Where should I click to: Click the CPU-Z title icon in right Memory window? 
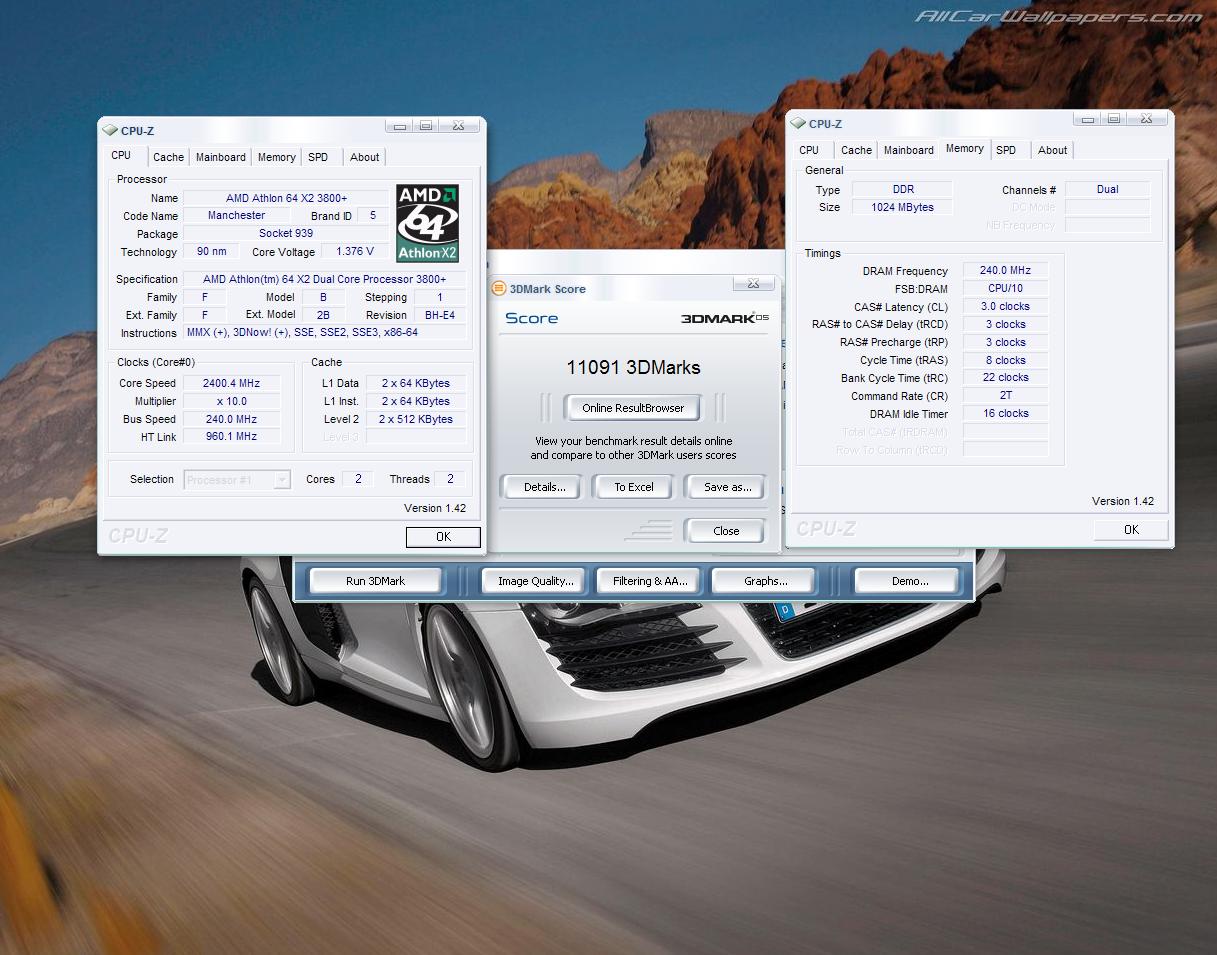click(798, 123)
